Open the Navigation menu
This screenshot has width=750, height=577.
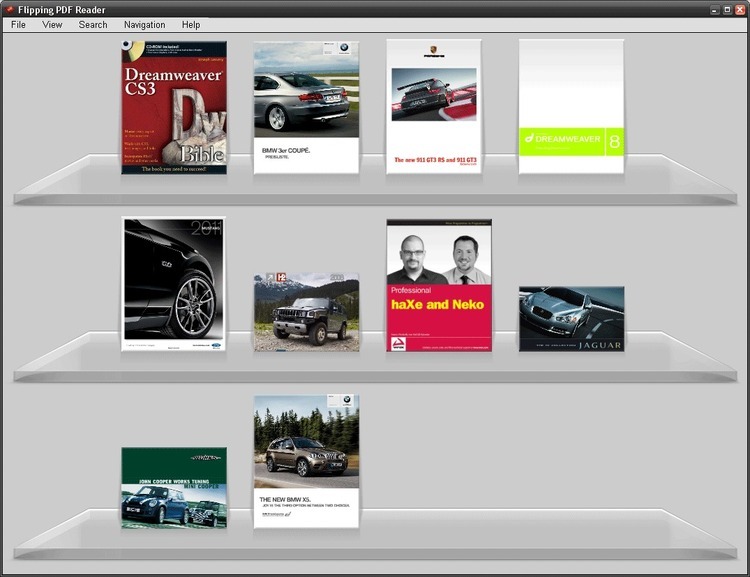144,25
